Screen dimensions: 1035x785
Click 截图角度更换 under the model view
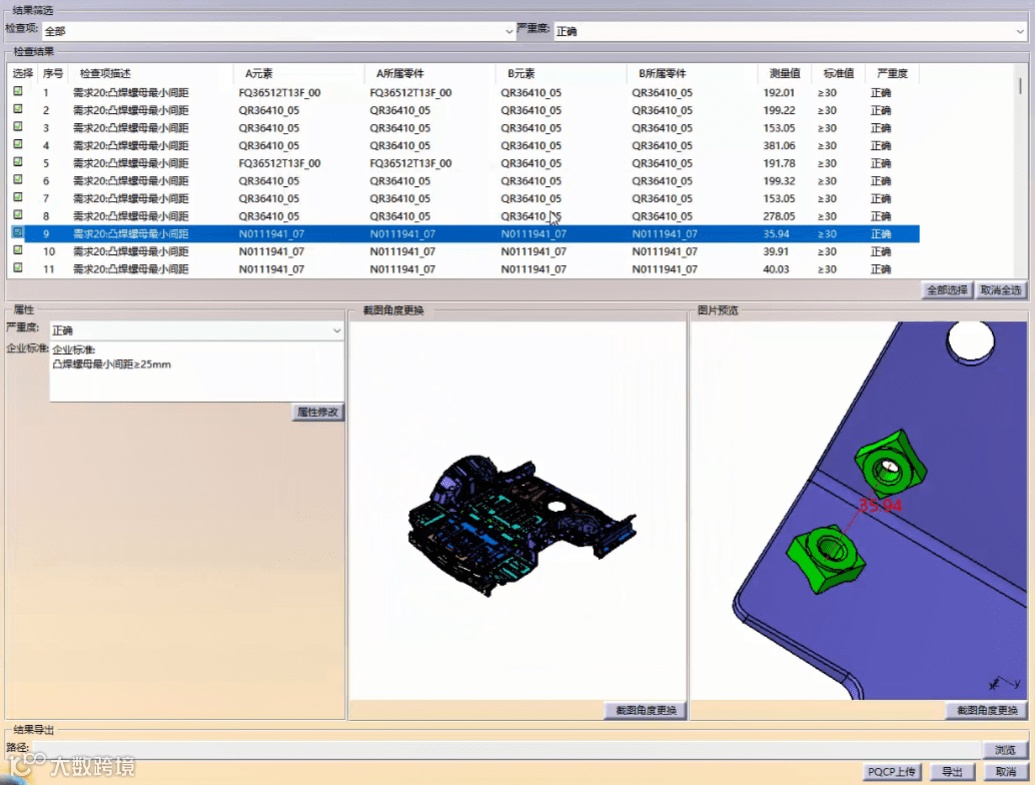[646, 710]
